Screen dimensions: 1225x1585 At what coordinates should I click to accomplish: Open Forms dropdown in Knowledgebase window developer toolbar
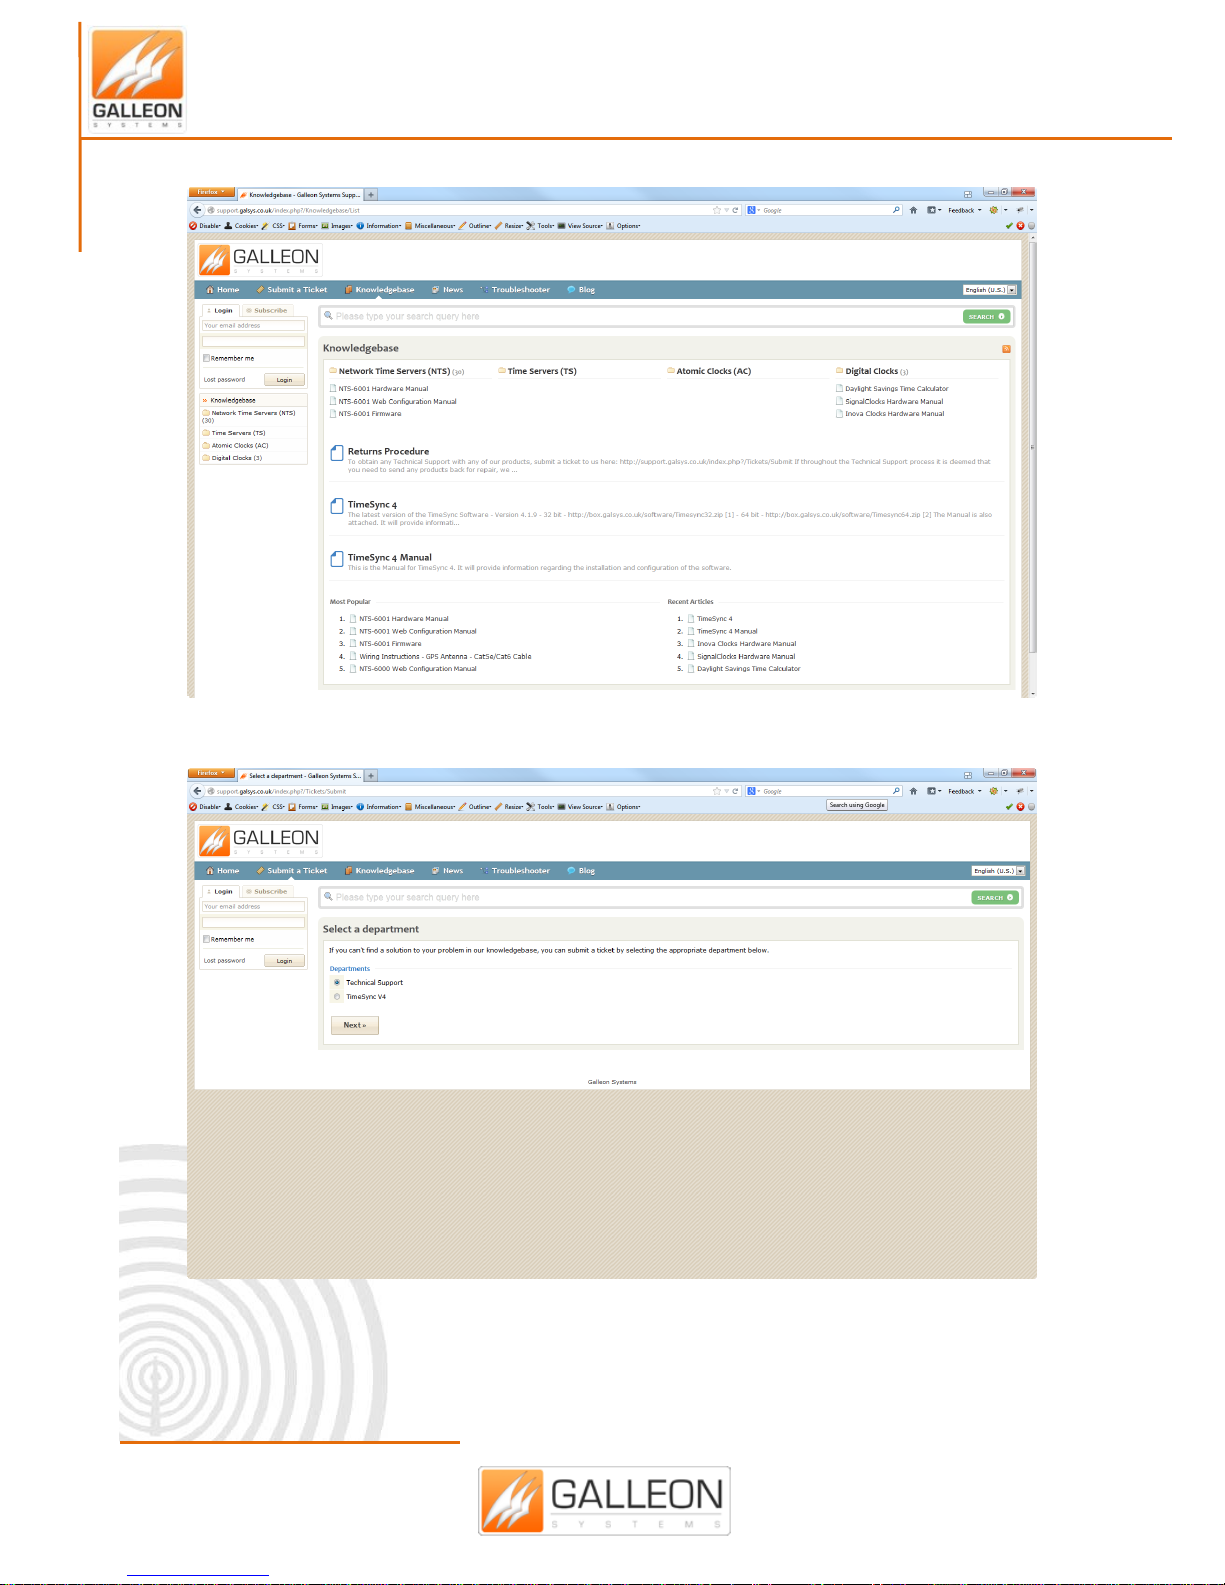(303, 226)
